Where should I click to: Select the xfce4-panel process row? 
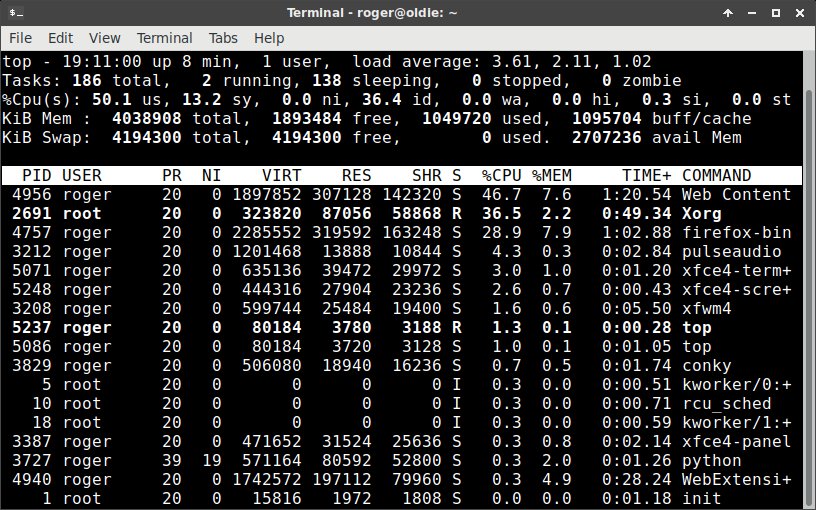click(x=402, y=442)
